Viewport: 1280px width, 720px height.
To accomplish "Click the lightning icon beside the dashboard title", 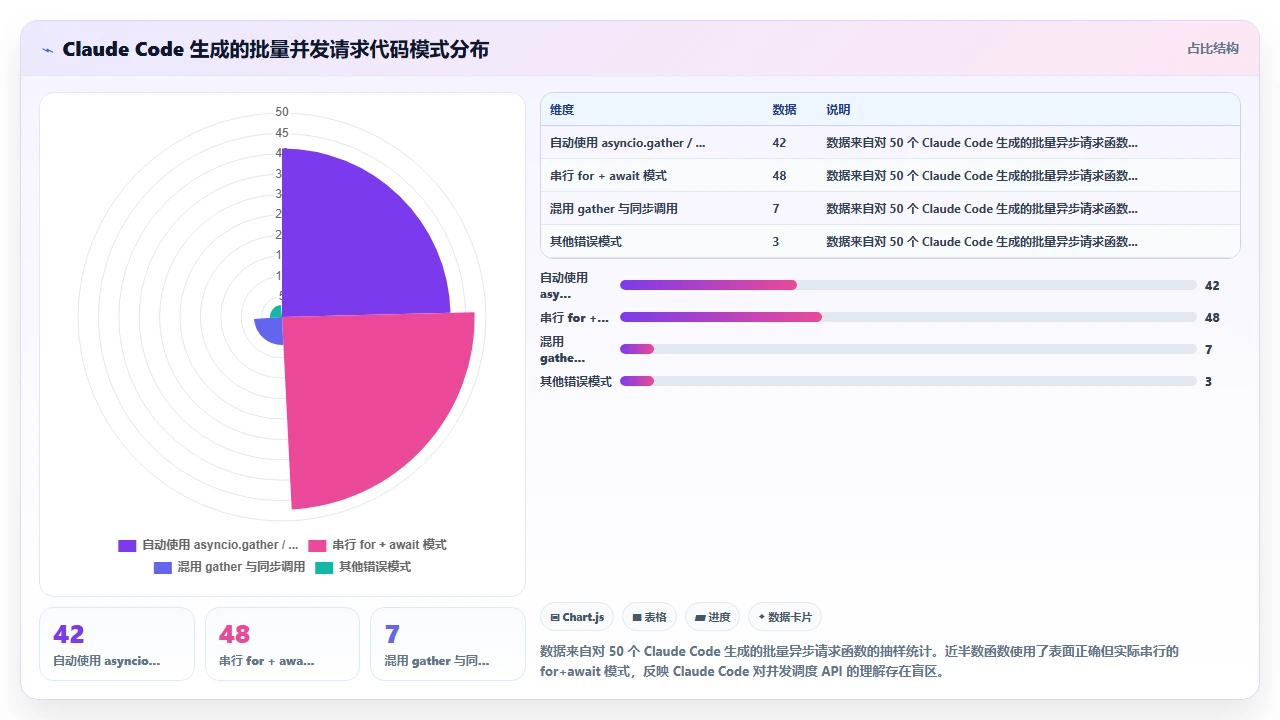I will pyautogui.click(x=48, y=49).
